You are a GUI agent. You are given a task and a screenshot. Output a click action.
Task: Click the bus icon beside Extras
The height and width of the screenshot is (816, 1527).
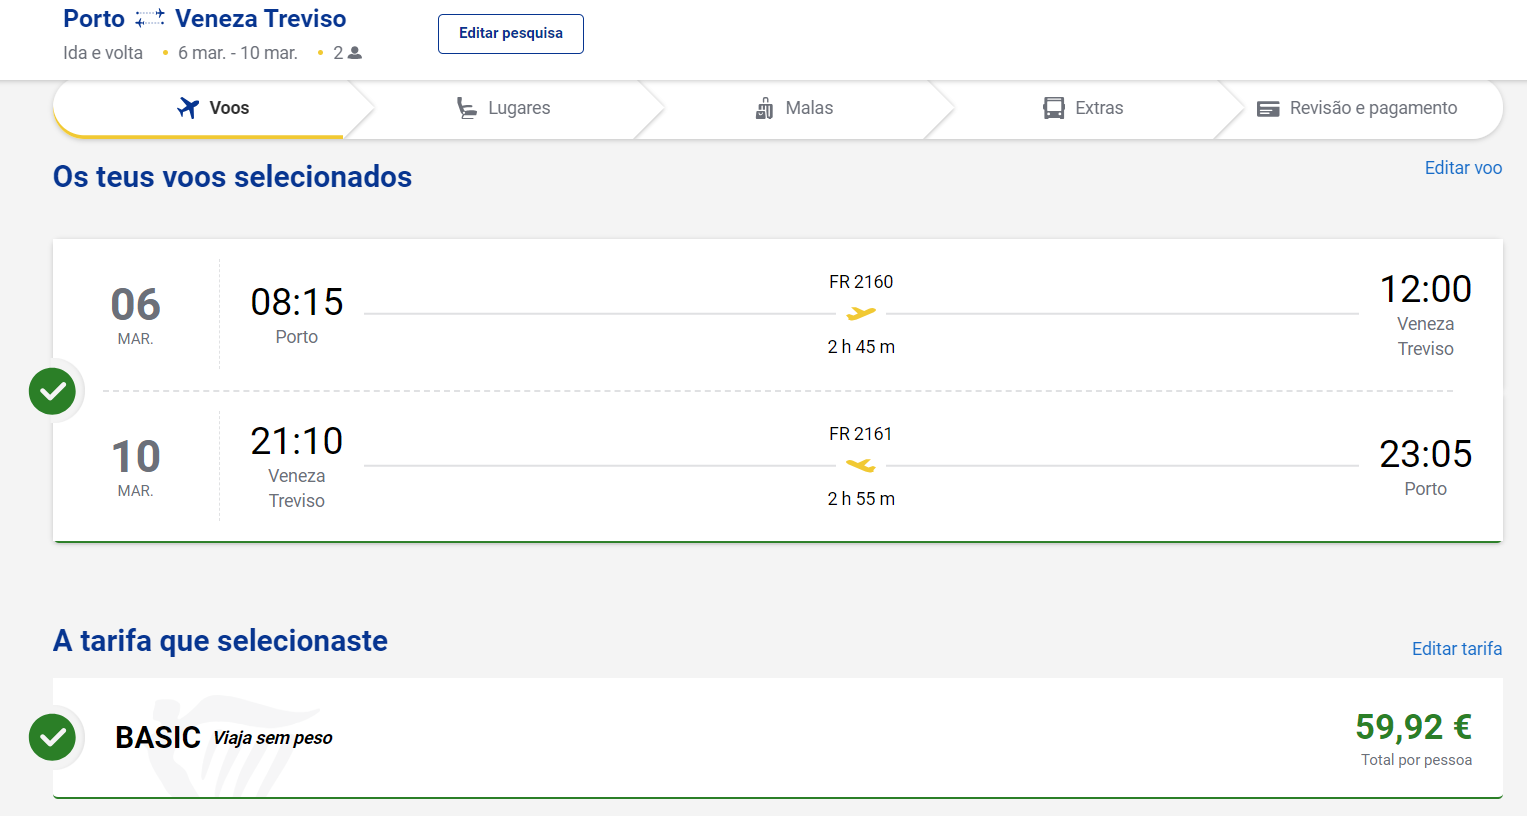click(1054, 108)
